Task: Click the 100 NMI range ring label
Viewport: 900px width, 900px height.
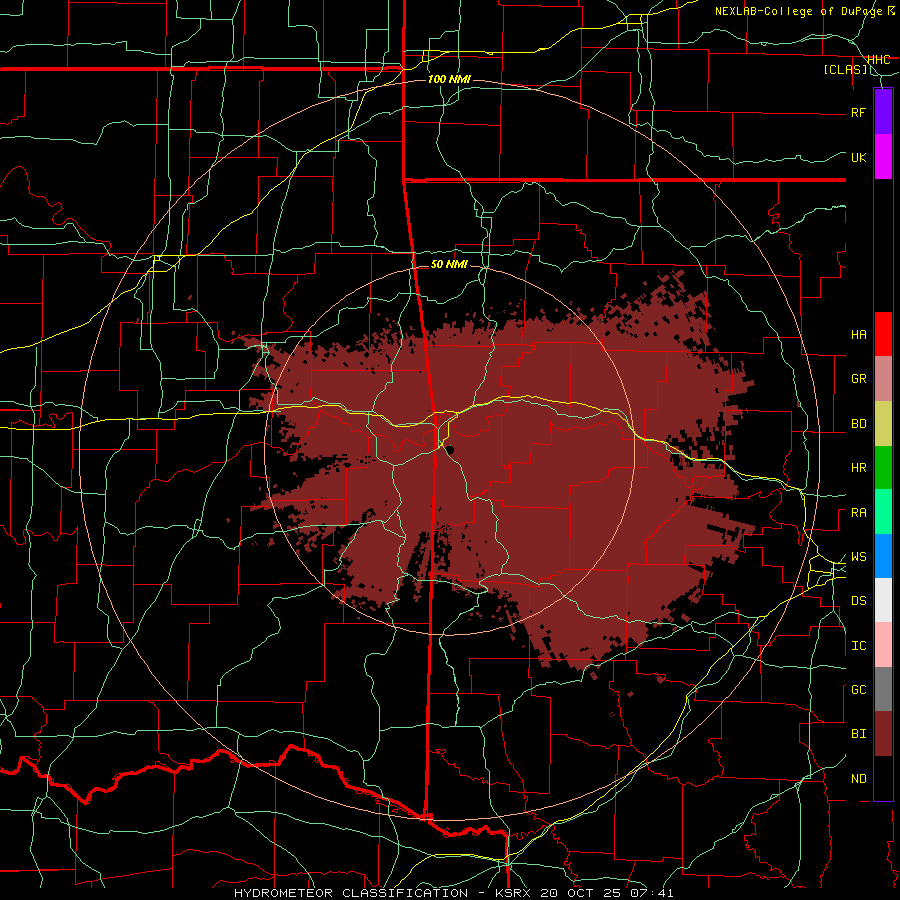Action: (449, 79)
